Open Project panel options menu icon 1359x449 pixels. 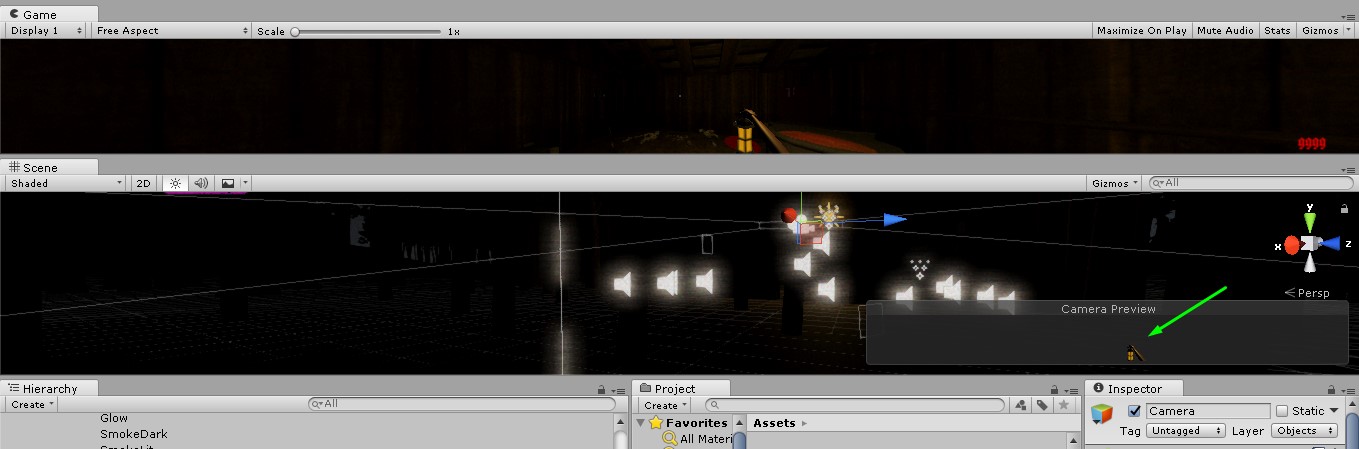[1071, 390]
